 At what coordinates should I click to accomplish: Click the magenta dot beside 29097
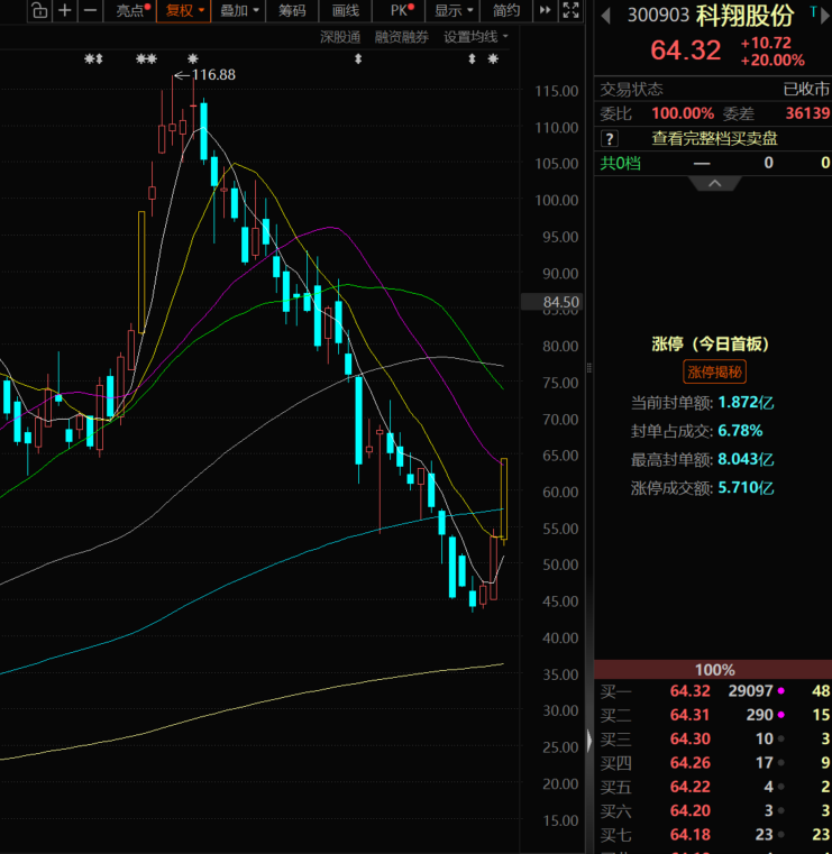(x=781, y=691)
